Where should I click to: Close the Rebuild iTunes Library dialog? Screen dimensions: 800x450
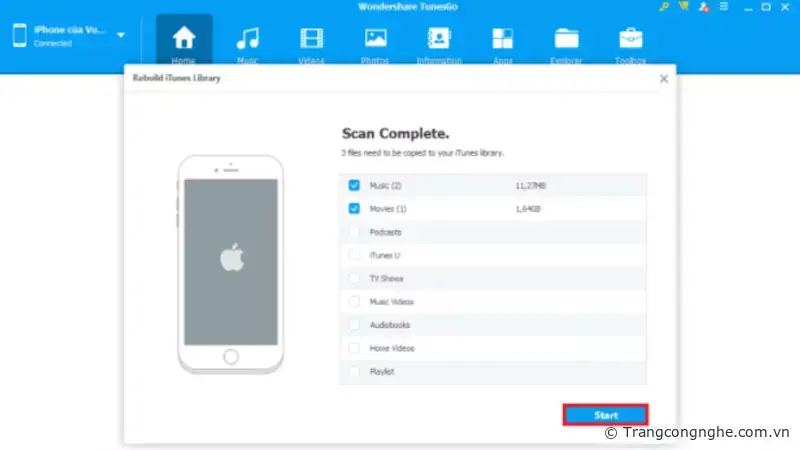663,78
